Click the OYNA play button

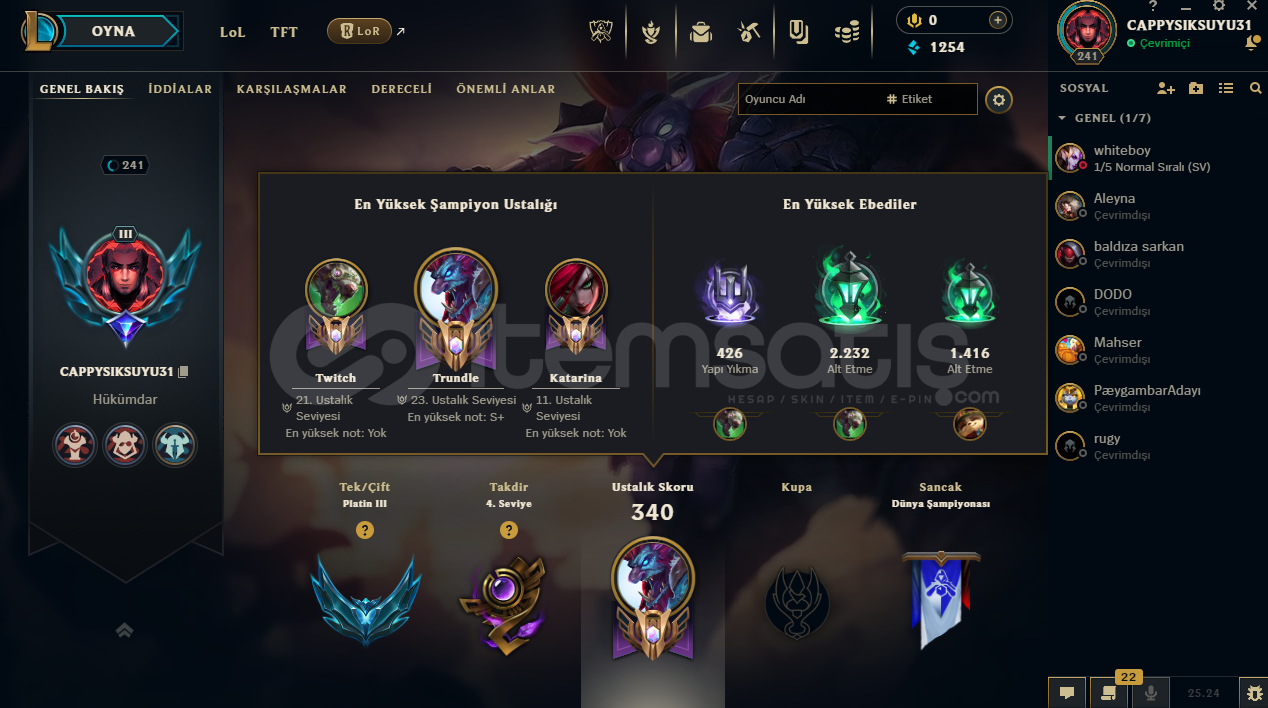114,31
